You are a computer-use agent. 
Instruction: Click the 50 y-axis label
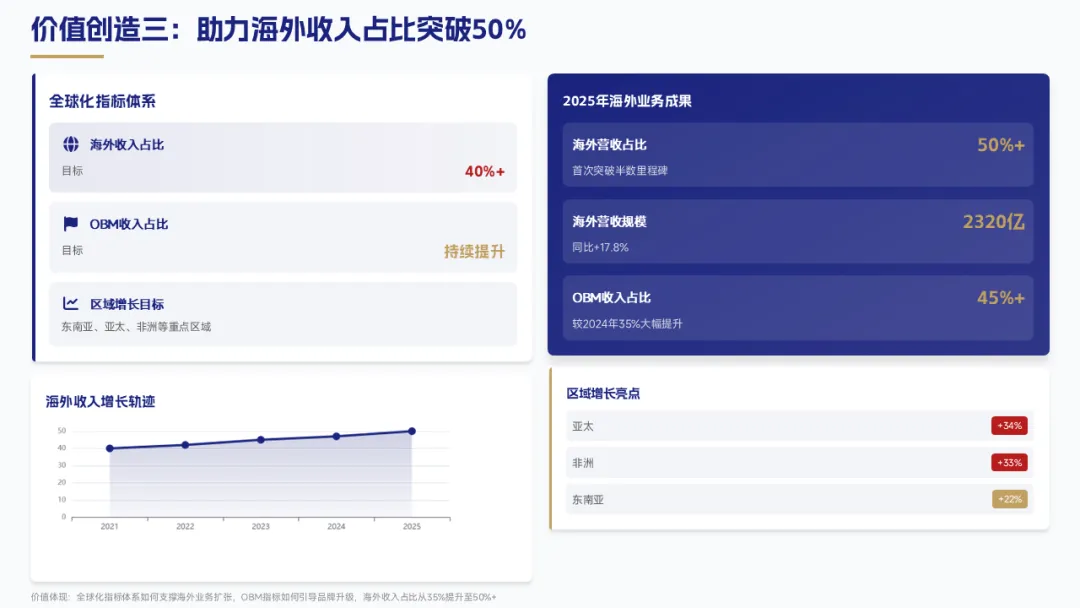pyautogui.click(x=62, y=430)
